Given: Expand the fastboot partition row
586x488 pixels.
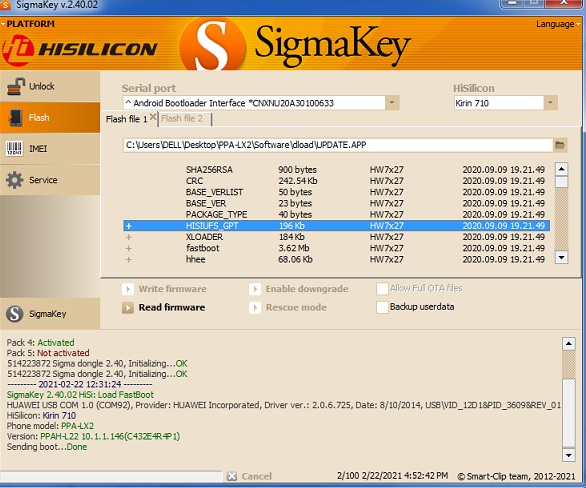Looking at the screenshot, I should point(129,248).
